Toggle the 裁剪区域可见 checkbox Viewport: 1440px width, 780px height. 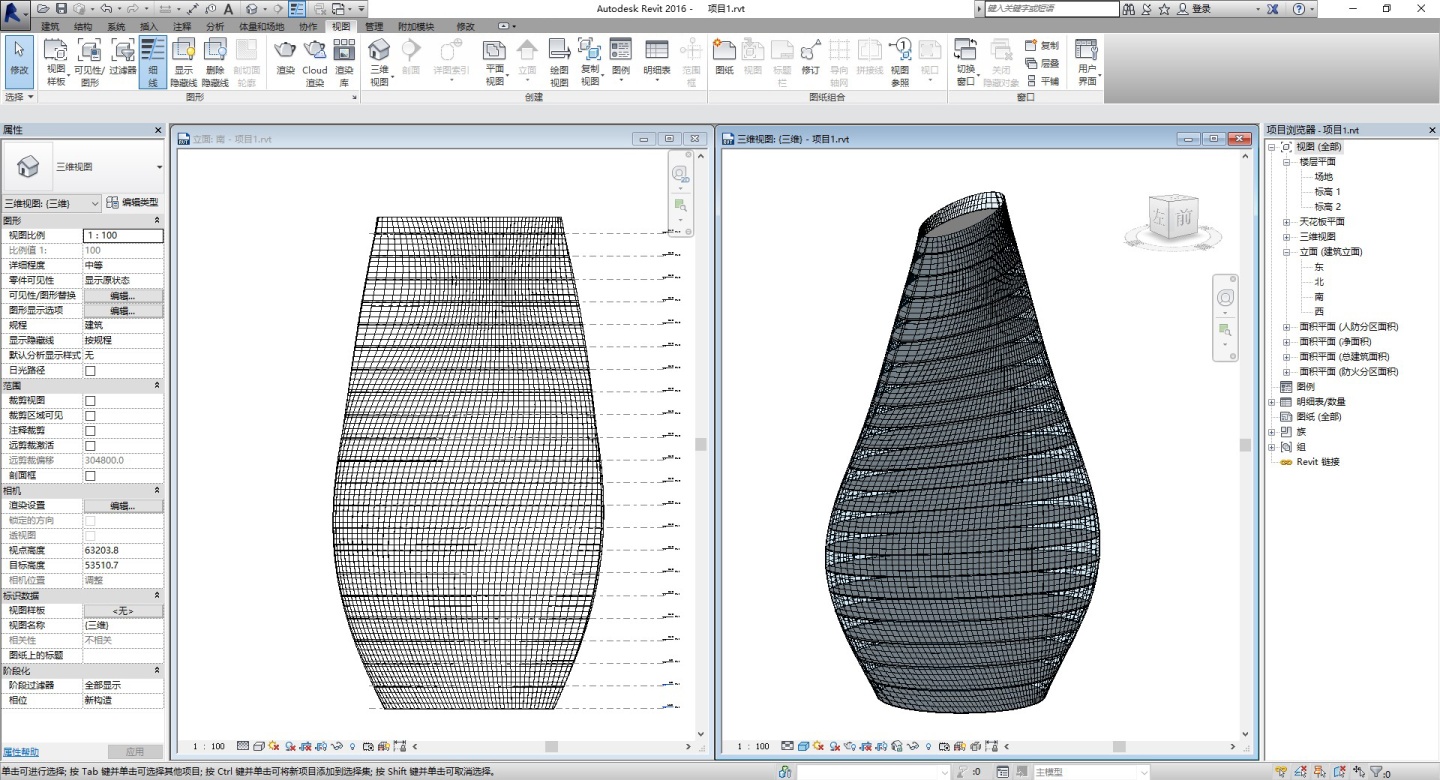tap(90, 415)
